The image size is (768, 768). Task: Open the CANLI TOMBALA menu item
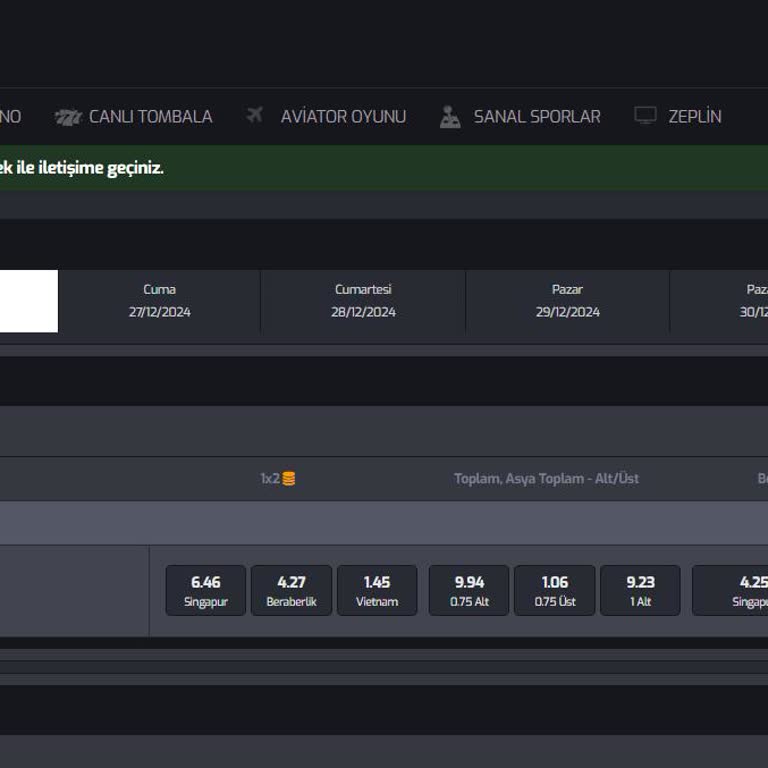click(x=150, y=117)
